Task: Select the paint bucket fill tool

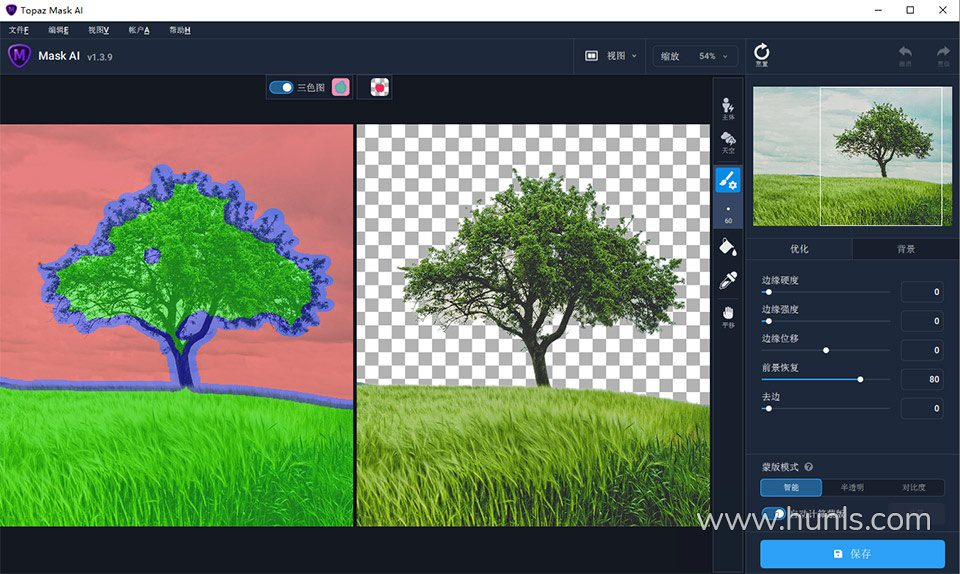Action: point(728,247)
